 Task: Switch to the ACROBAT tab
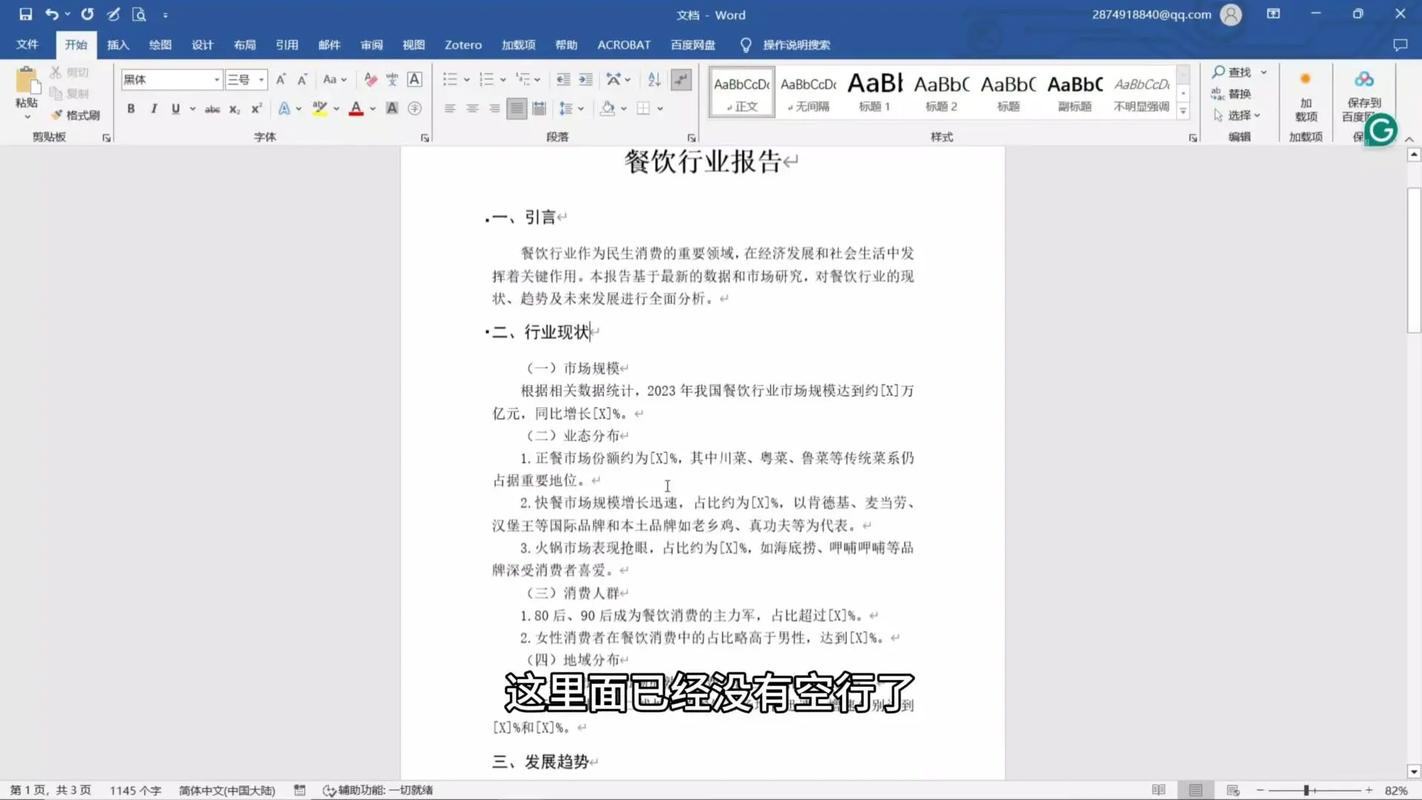[624, 45]
